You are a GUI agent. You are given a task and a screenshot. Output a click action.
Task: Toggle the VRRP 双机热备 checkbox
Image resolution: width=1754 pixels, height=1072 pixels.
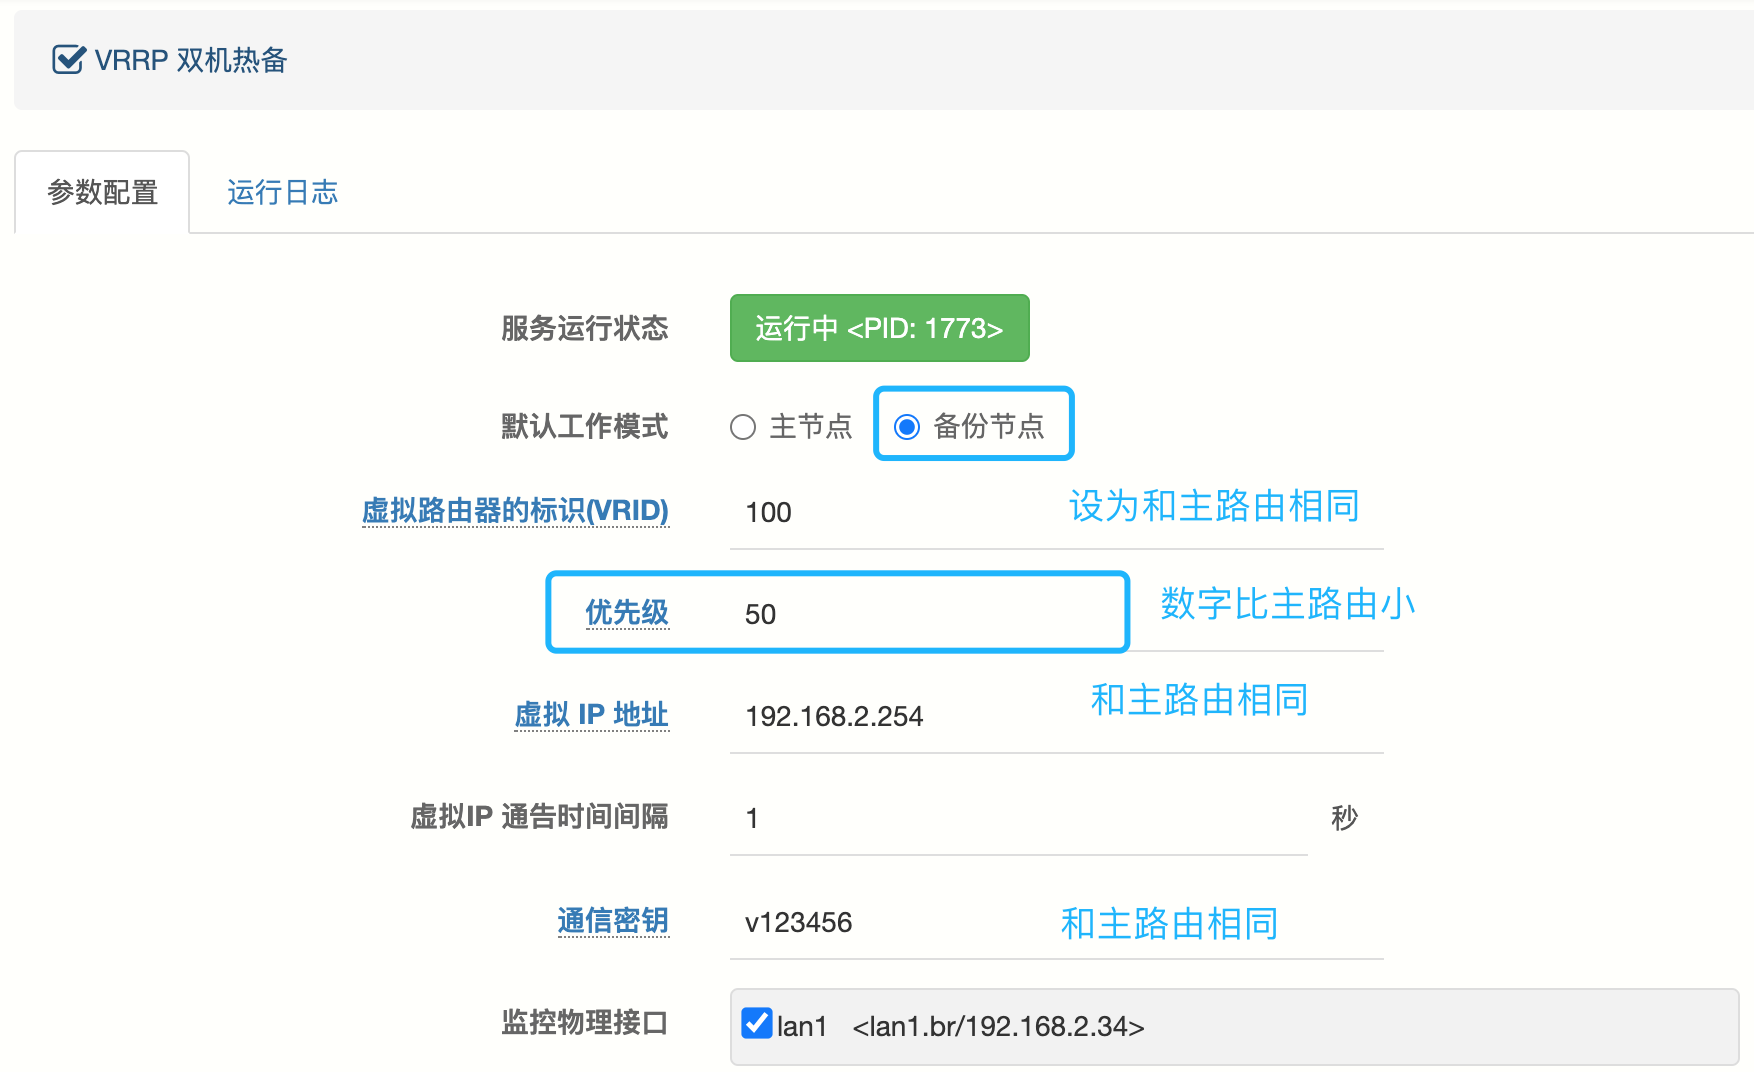tap(68, 60)
